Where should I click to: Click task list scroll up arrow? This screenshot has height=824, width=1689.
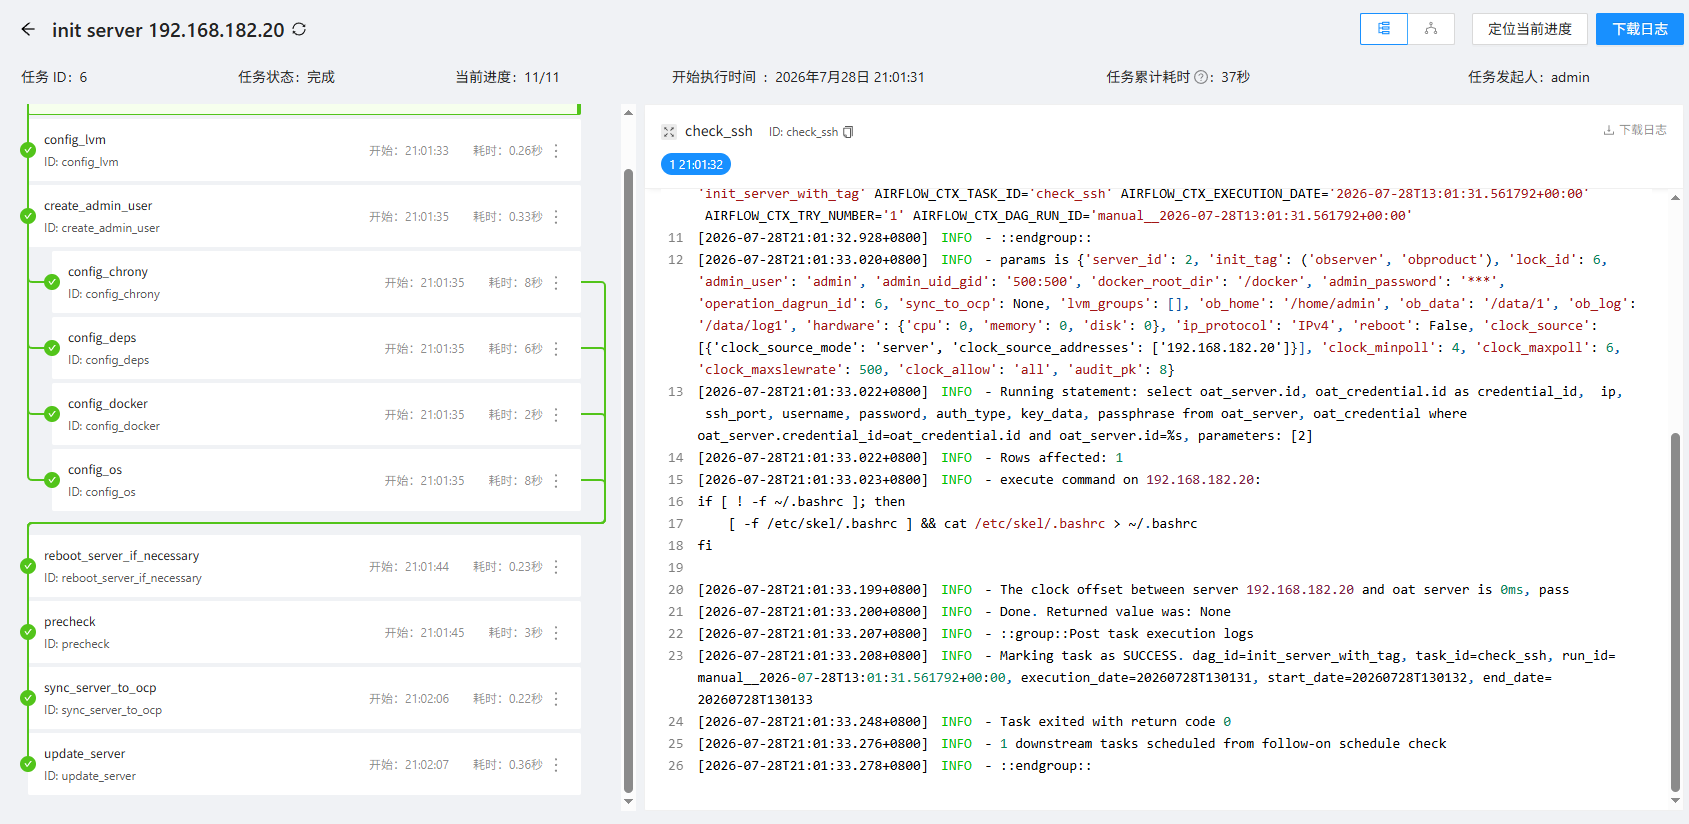point(628,112)
